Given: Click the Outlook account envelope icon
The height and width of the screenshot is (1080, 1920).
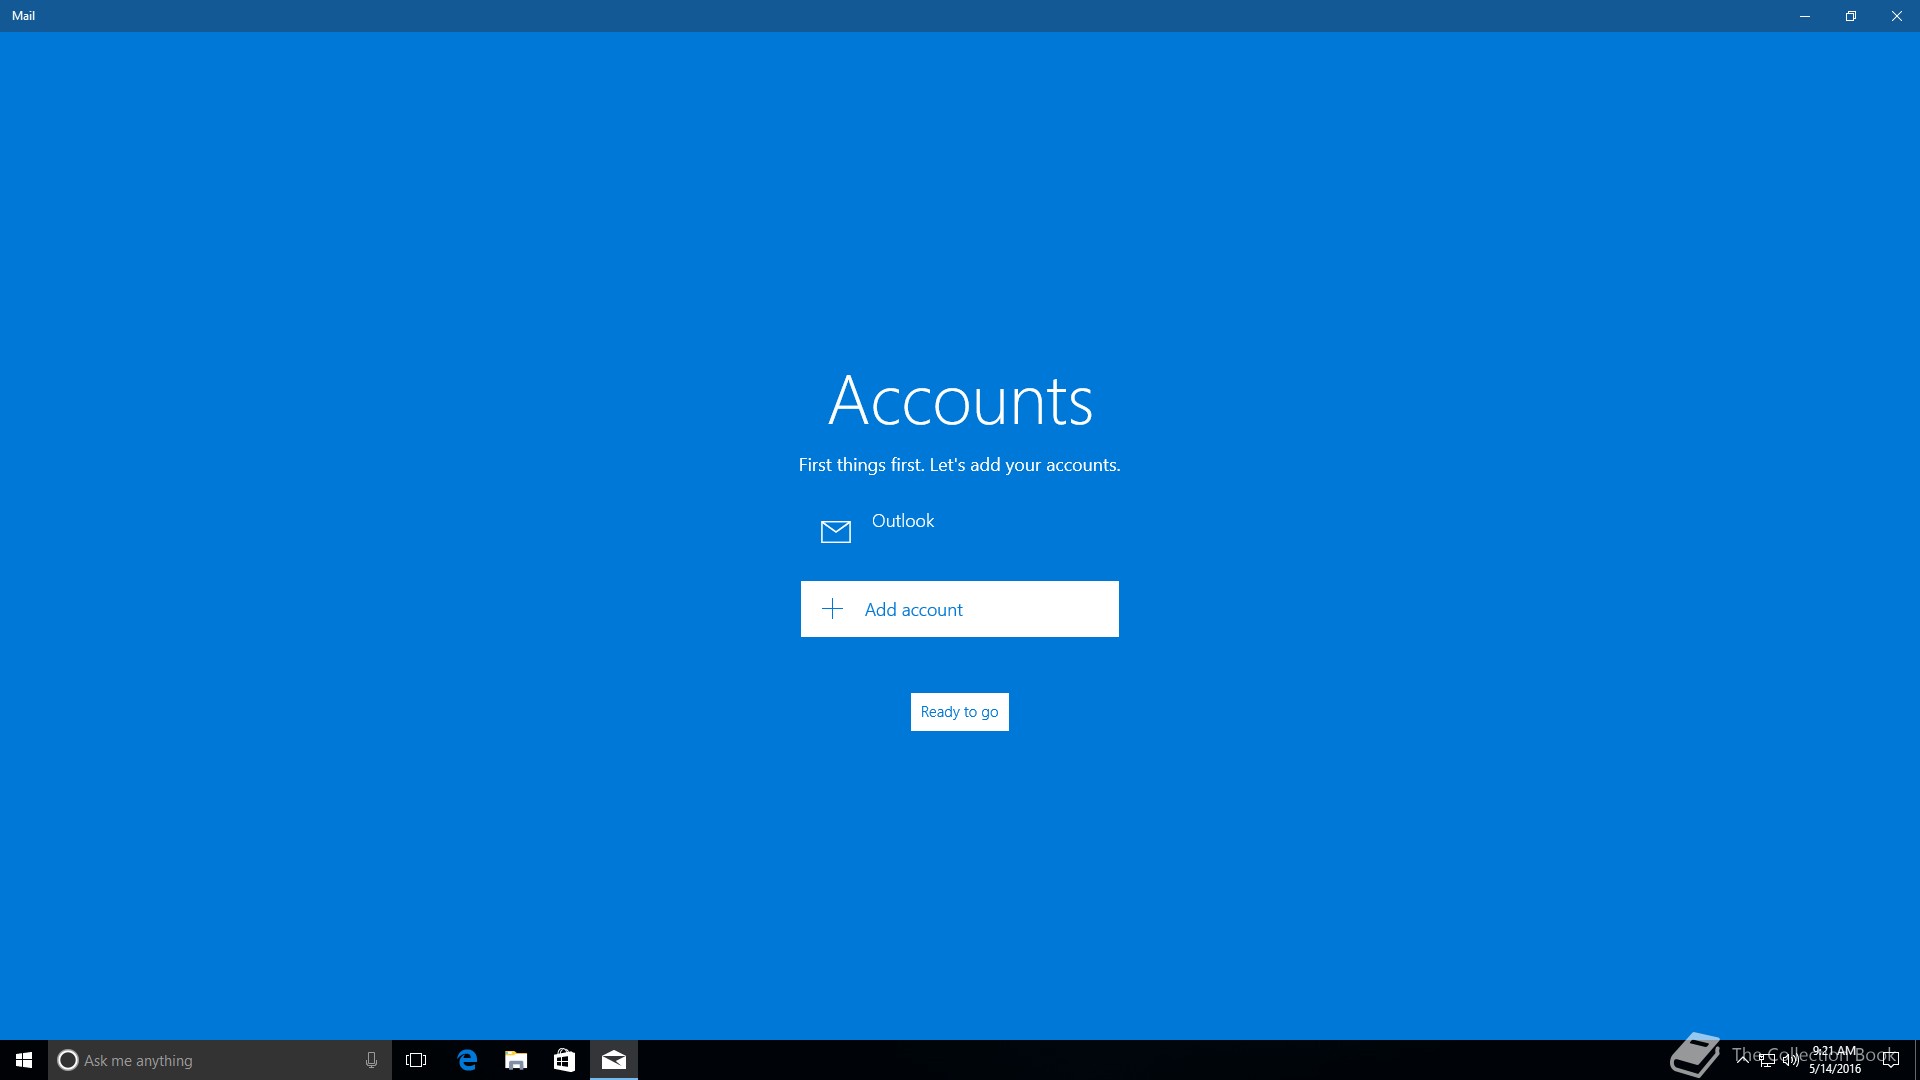Looking at the screenshot, I should pos(835,532).
